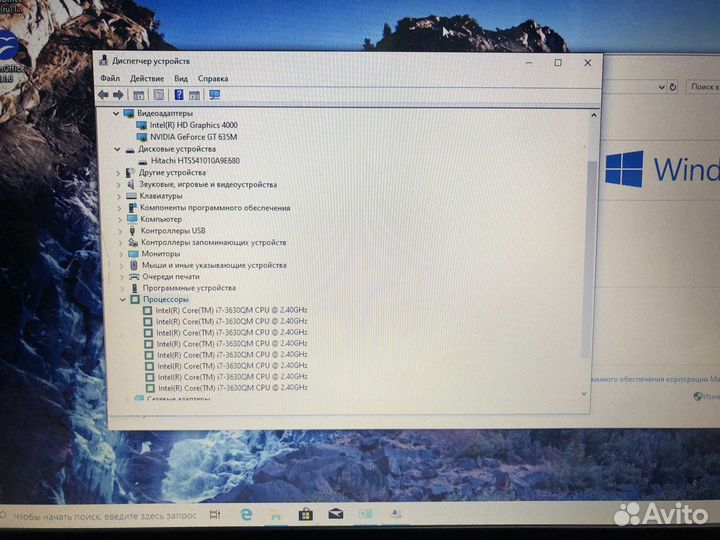This screenshot has width=720, height=540.
Task: Expand Мыши и иные указывающие устройства
Action: 122,265
